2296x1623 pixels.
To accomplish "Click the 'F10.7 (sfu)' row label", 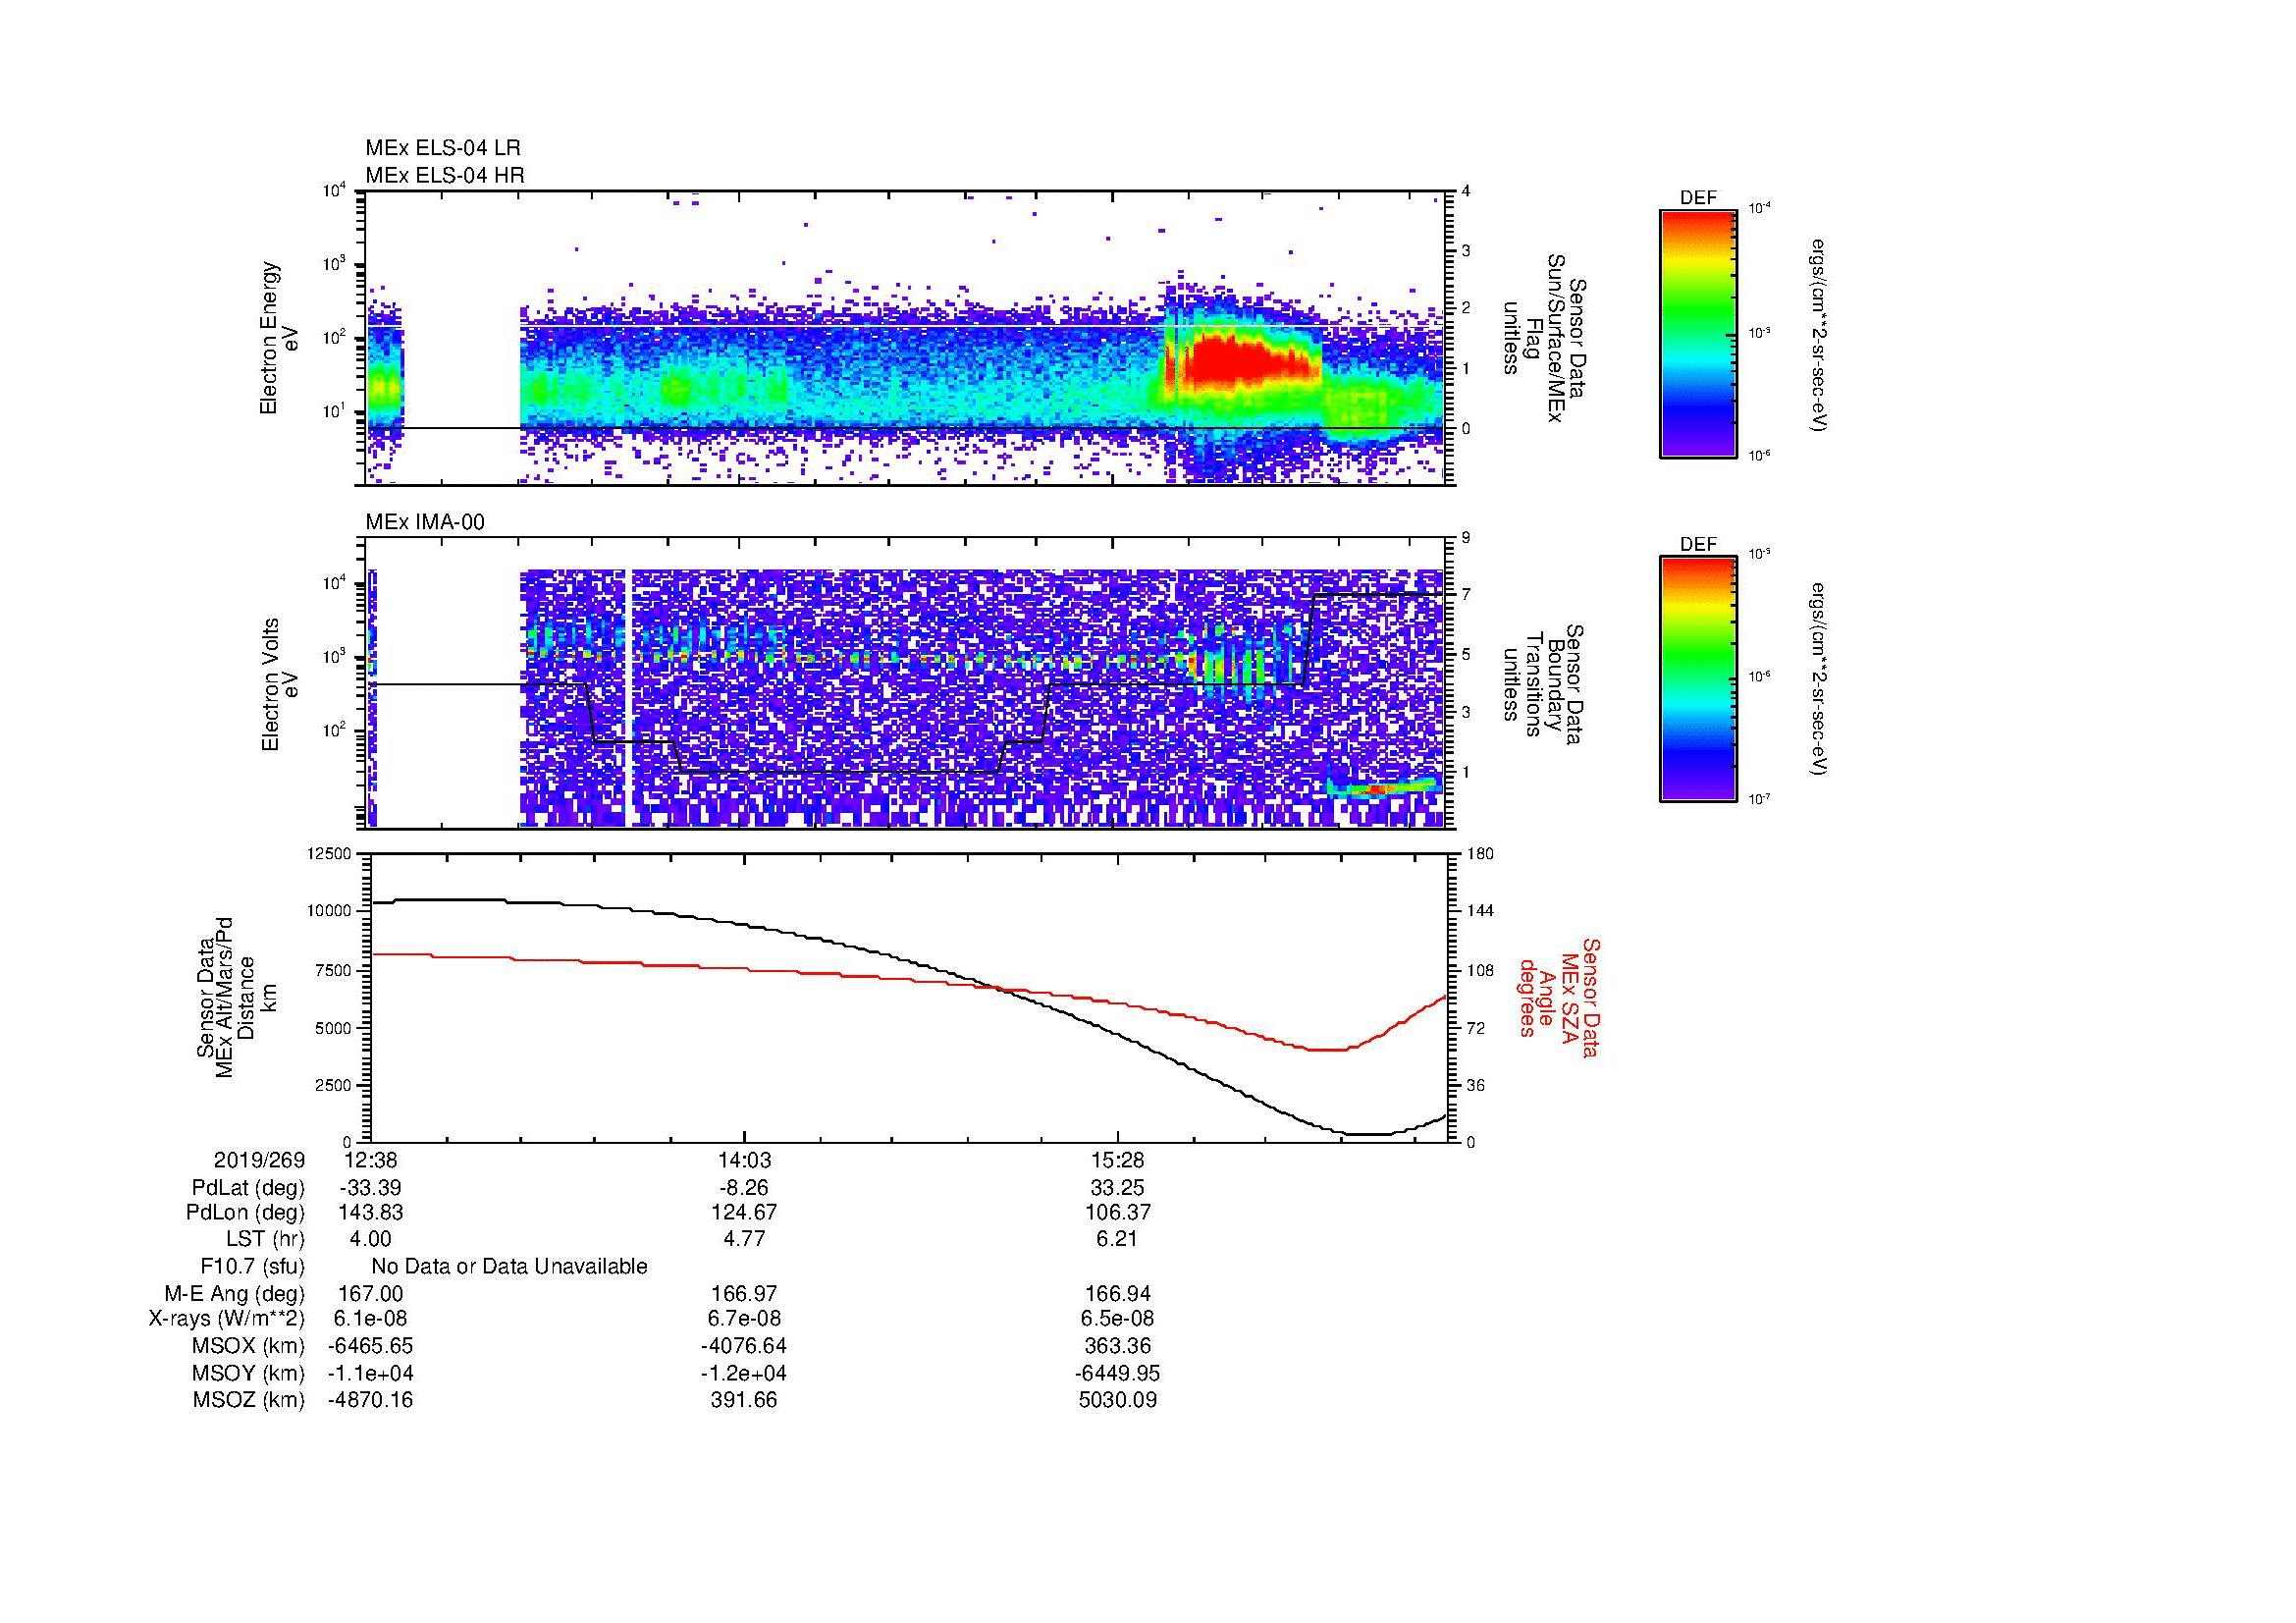I will (252, 1267).
